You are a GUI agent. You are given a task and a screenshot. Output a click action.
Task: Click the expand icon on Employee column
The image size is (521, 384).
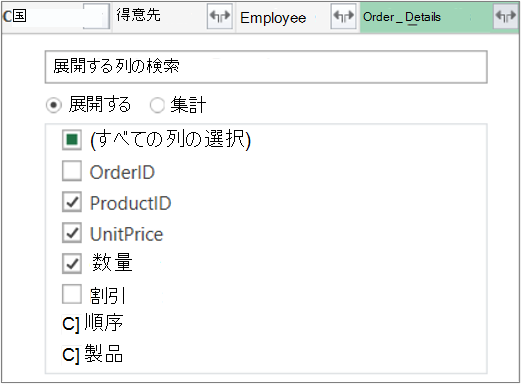click(343, 16)
